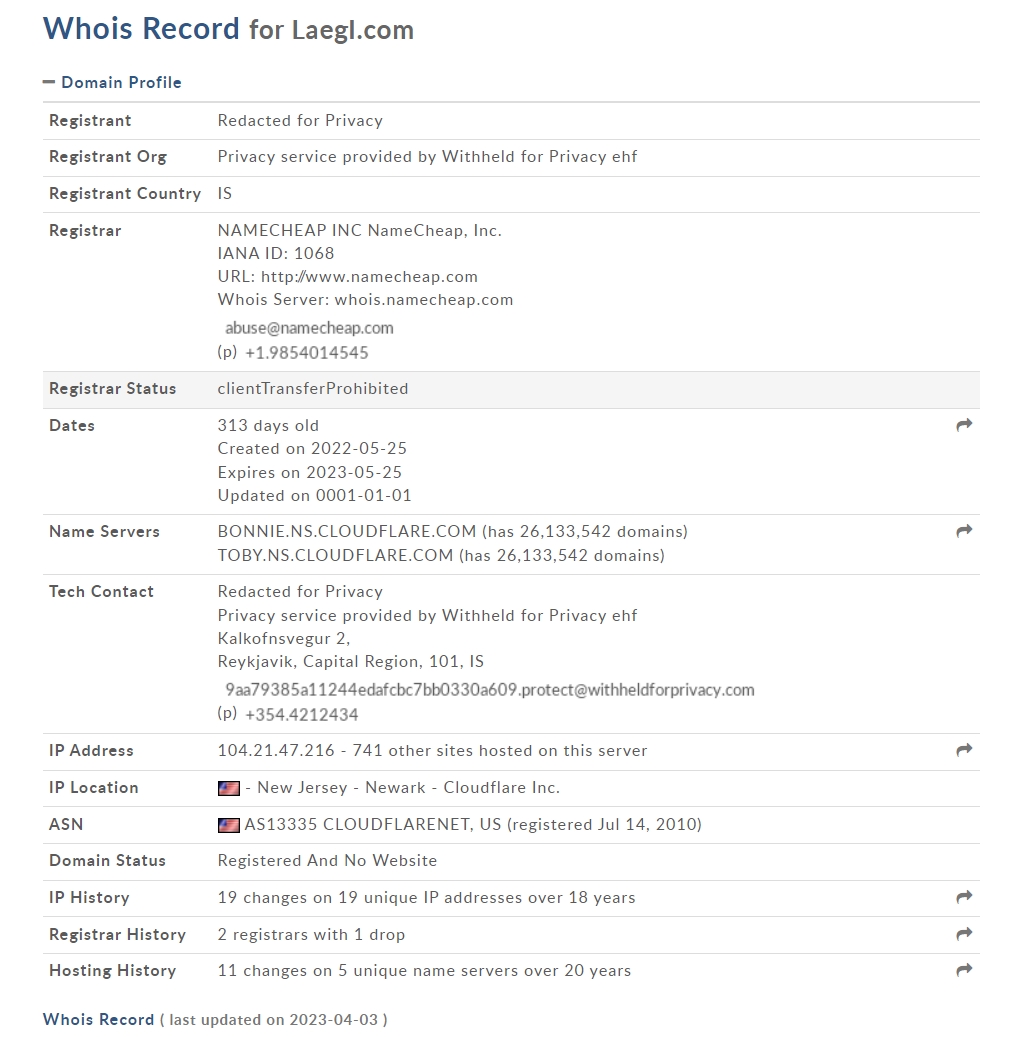Click the Tech Contact row label

[101, 591]
